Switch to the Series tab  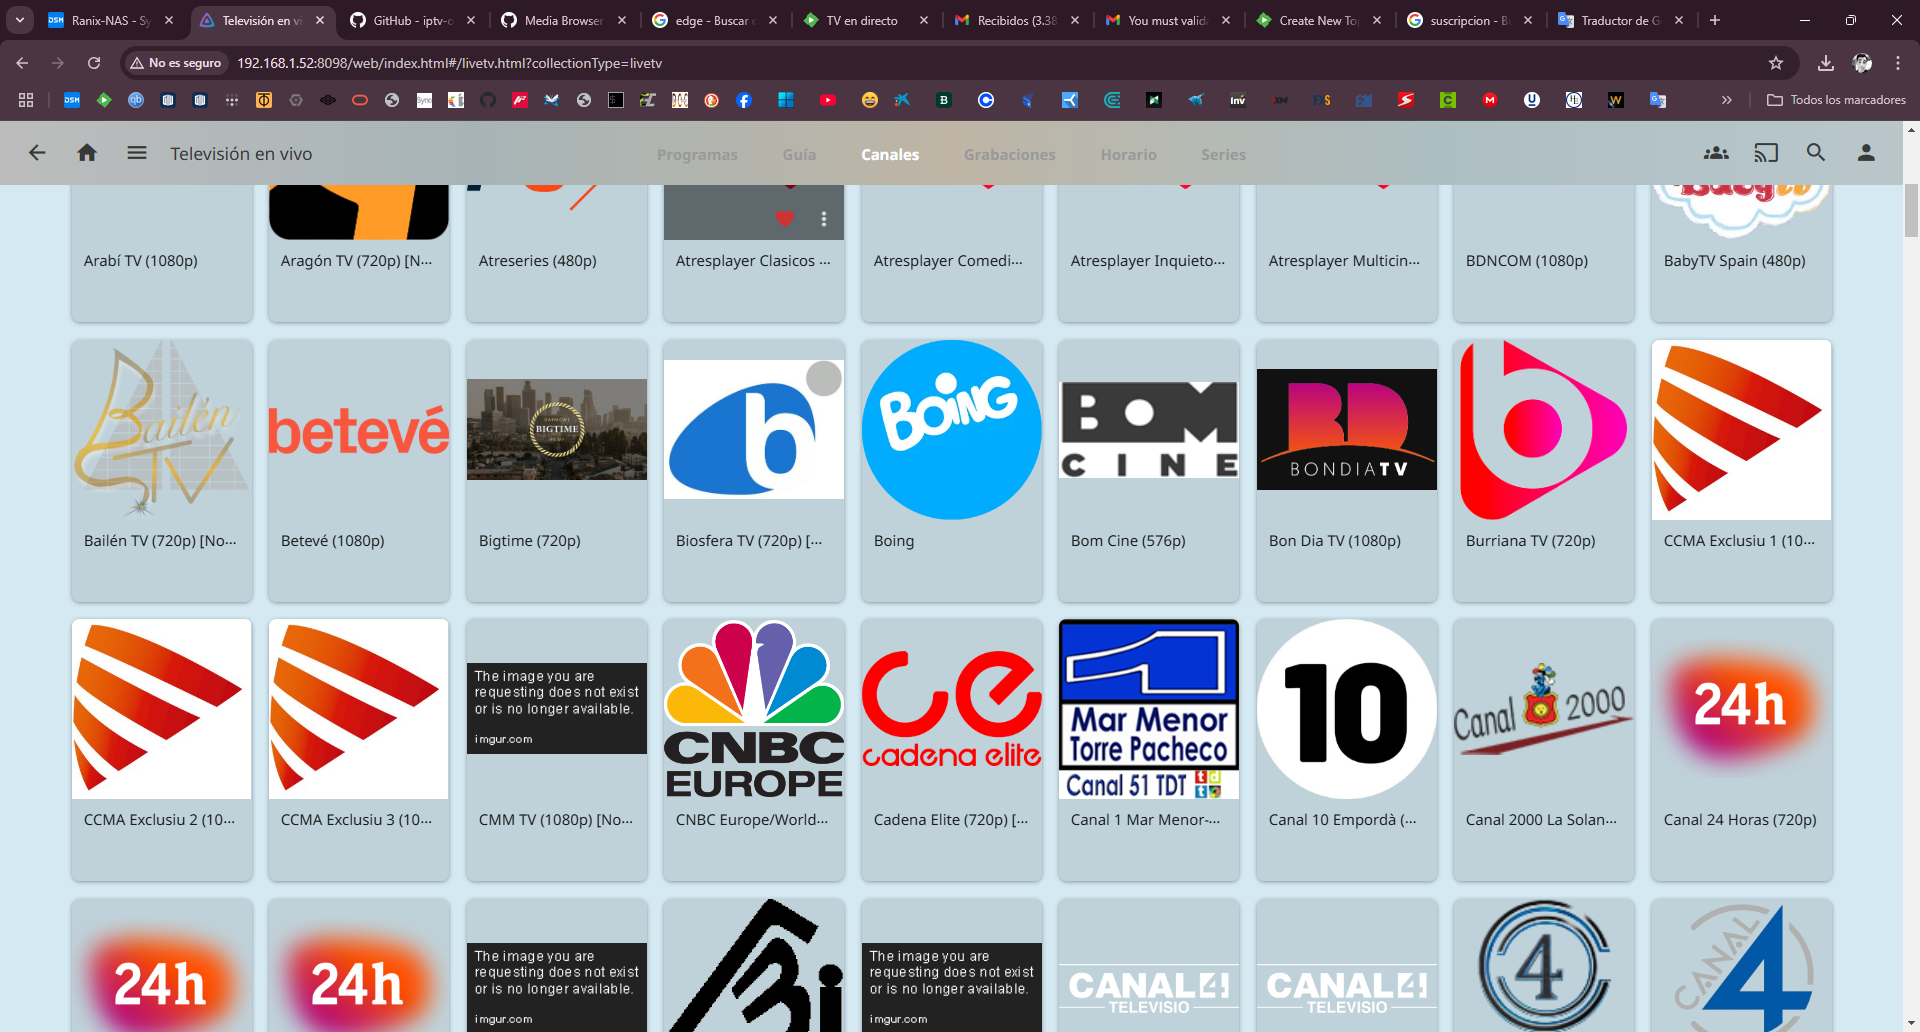[1224, 155]
